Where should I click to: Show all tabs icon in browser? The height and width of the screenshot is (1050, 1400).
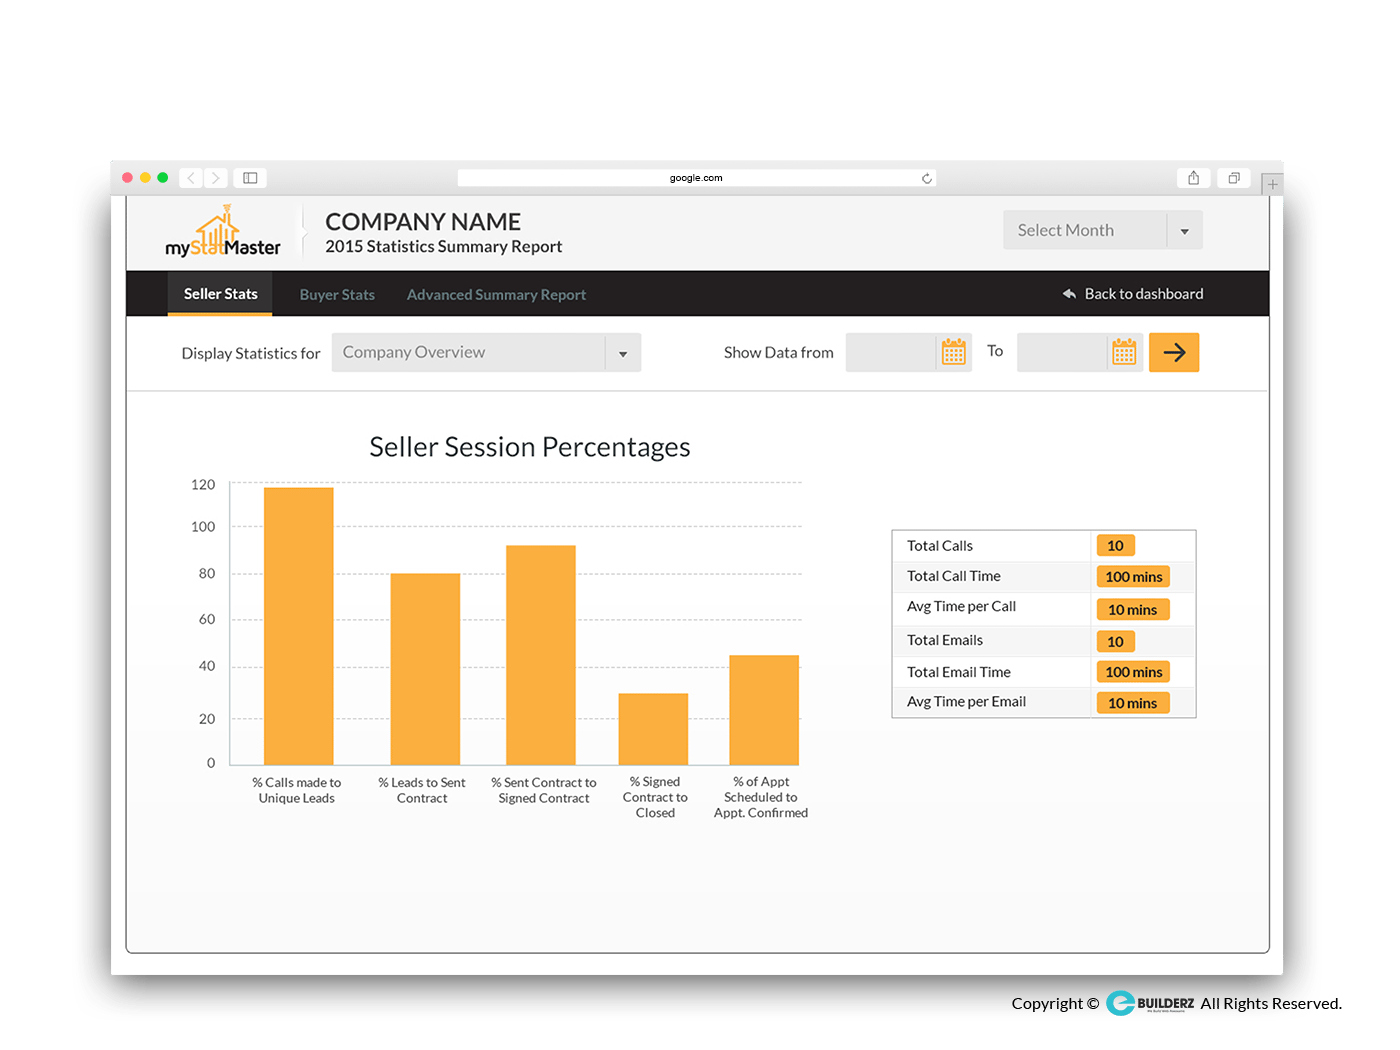tap(1234, 178)
